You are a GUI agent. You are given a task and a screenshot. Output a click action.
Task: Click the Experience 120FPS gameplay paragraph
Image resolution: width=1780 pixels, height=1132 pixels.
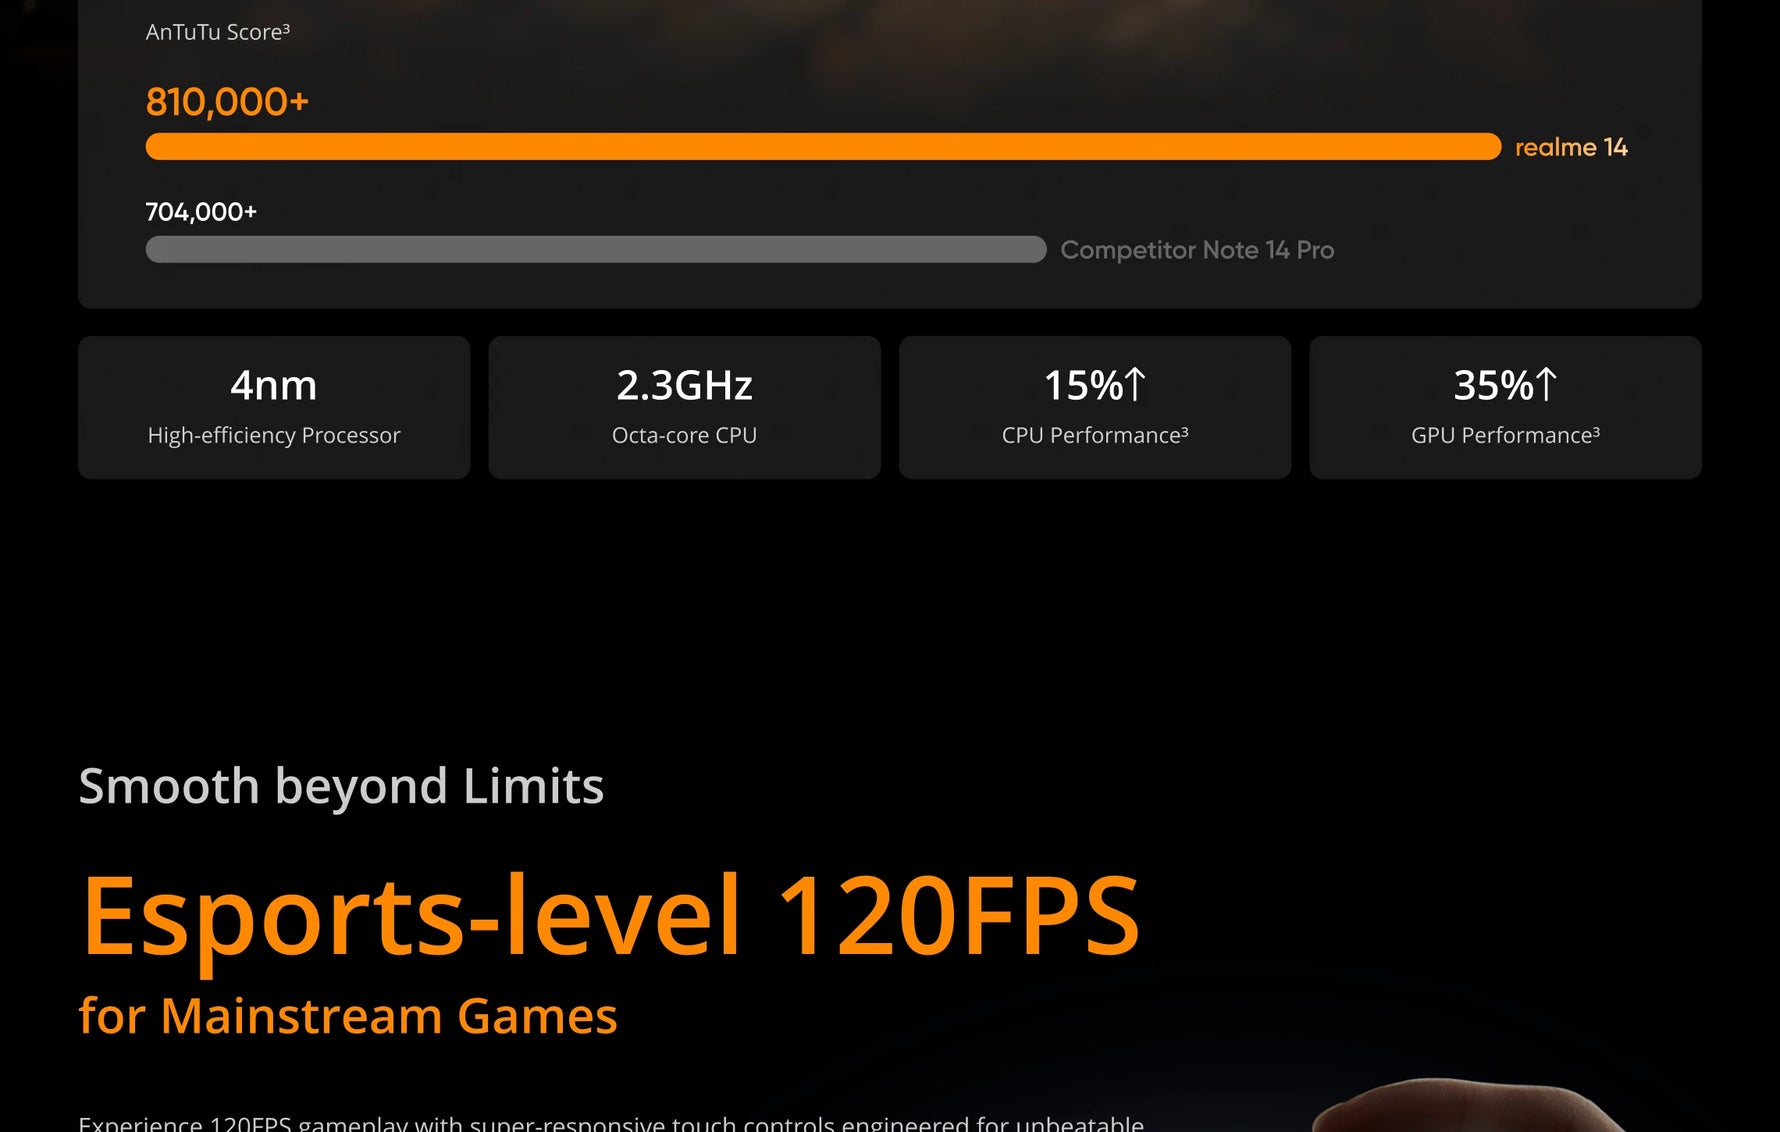(x=611, y=1122)
